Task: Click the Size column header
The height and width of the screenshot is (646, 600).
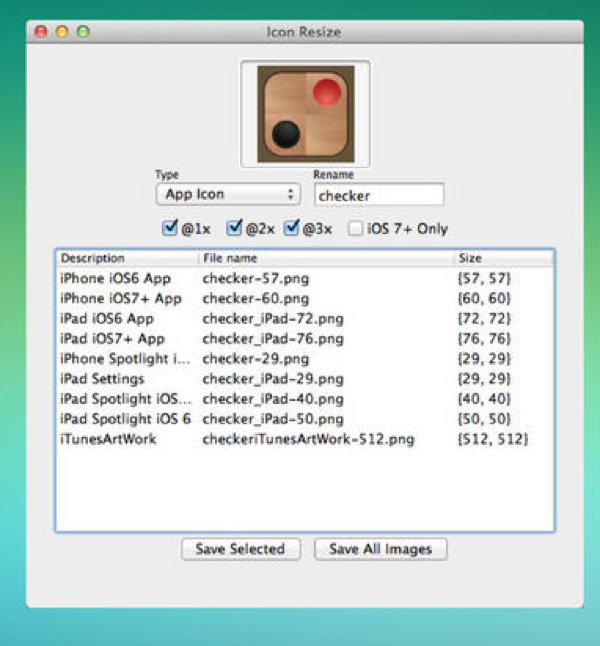Action: (504, 258)
